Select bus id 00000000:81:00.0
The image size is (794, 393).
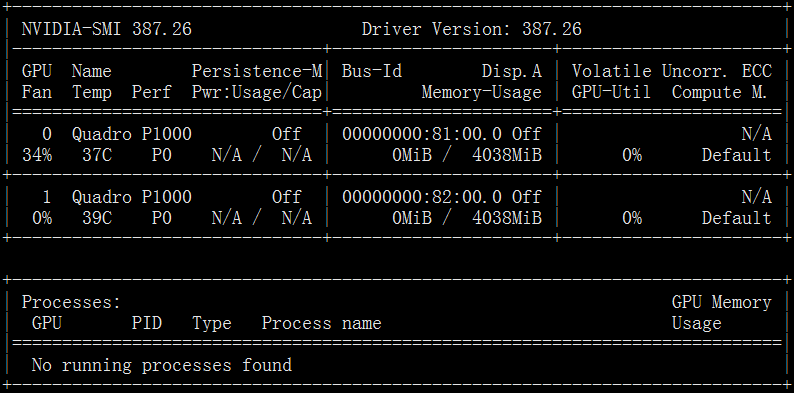pyautogui.click(x=422, y=134)
